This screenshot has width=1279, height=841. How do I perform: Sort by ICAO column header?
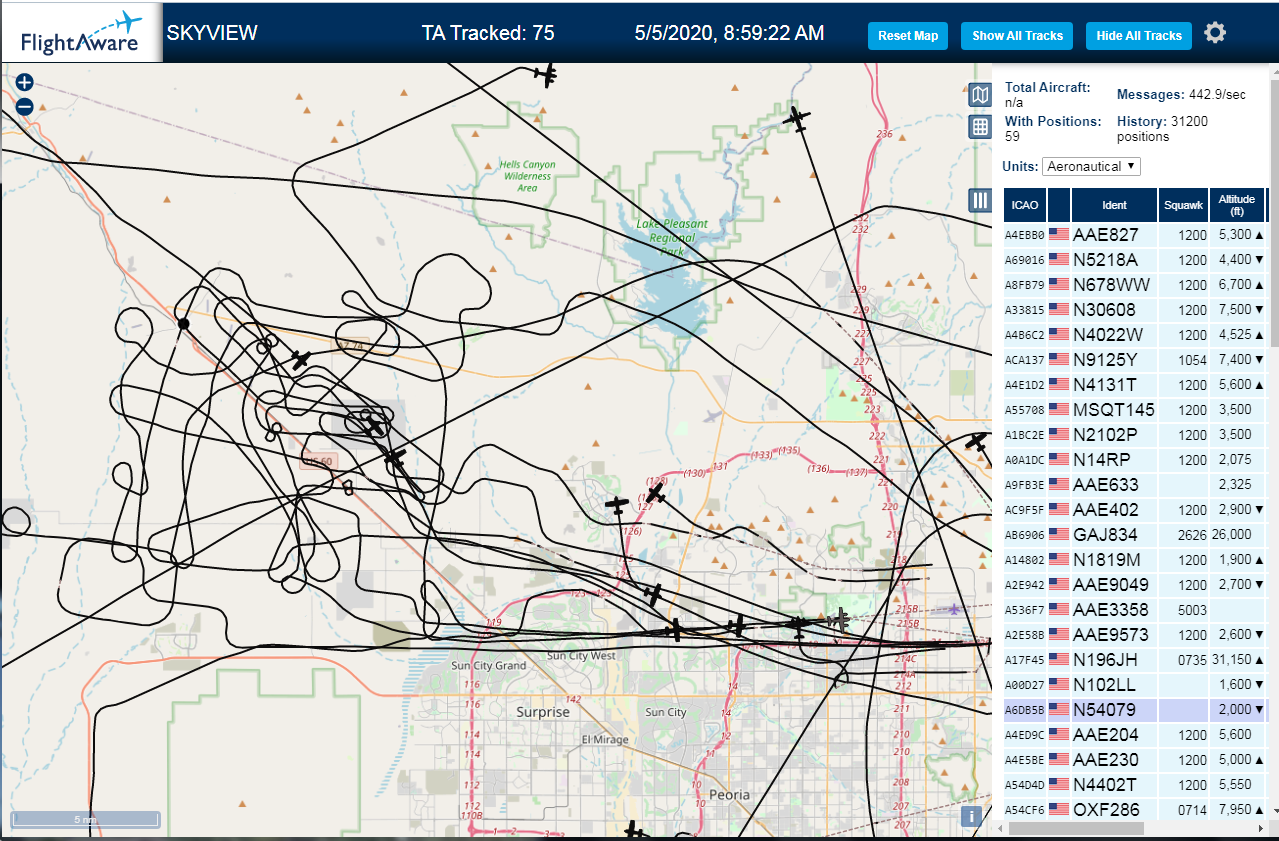(x=1025, y=205)
